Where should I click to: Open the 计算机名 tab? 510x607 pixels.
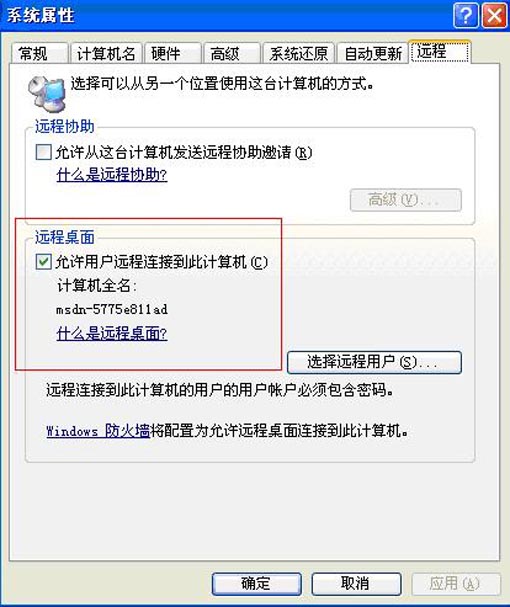pos(105,53)
